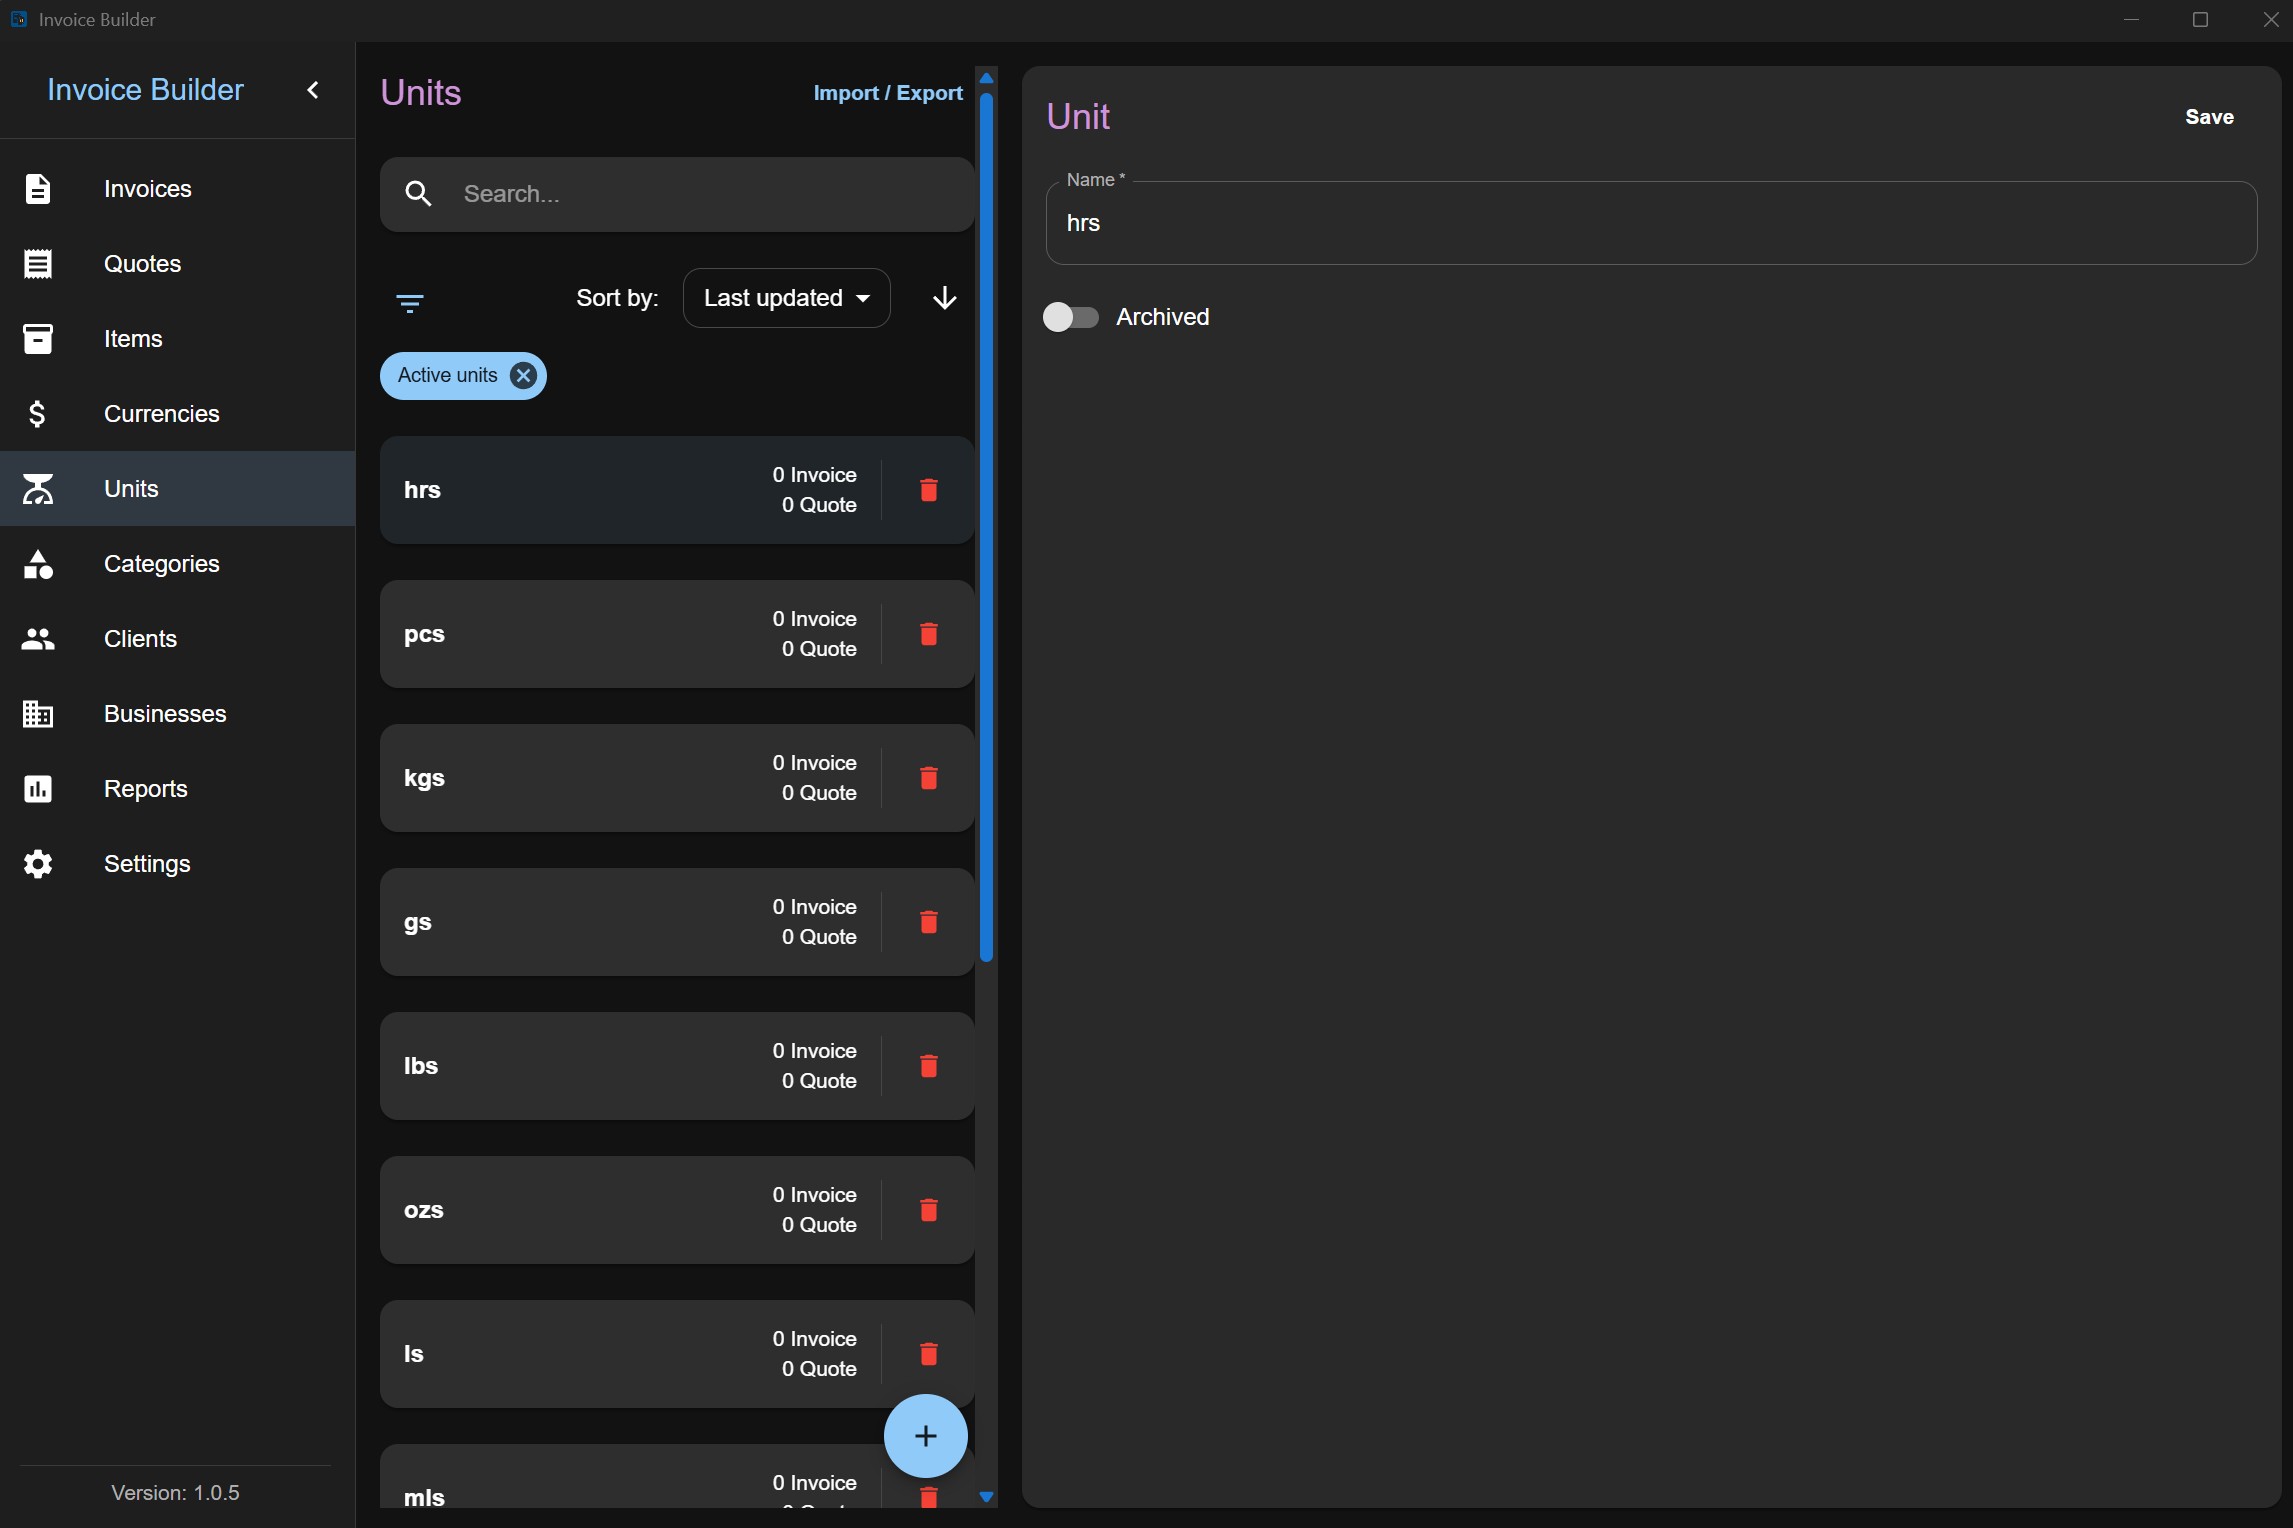Viewport: 2293px width, 1528px height.
Task: Click the Clients people icon
Action: (38, 639)
